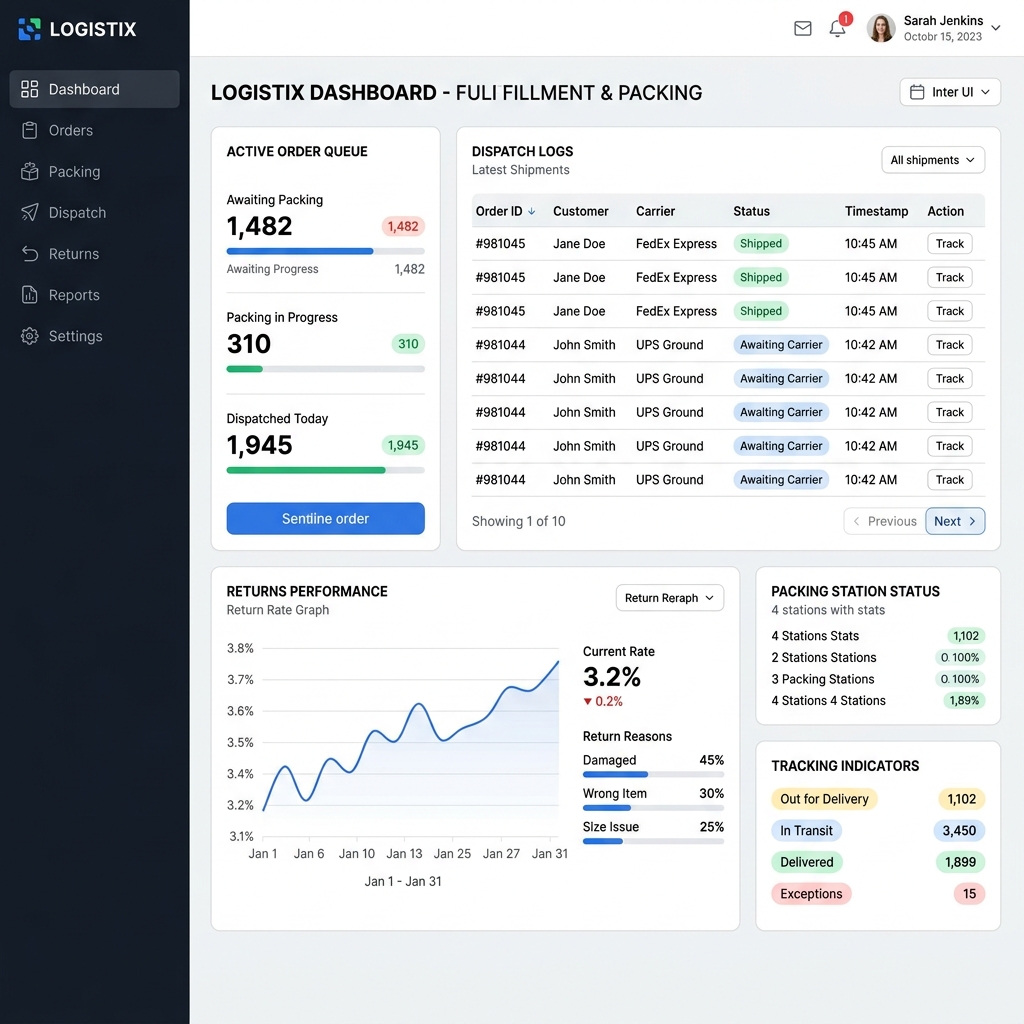
Task: Click the Status column header
Action: pos(751,211)
